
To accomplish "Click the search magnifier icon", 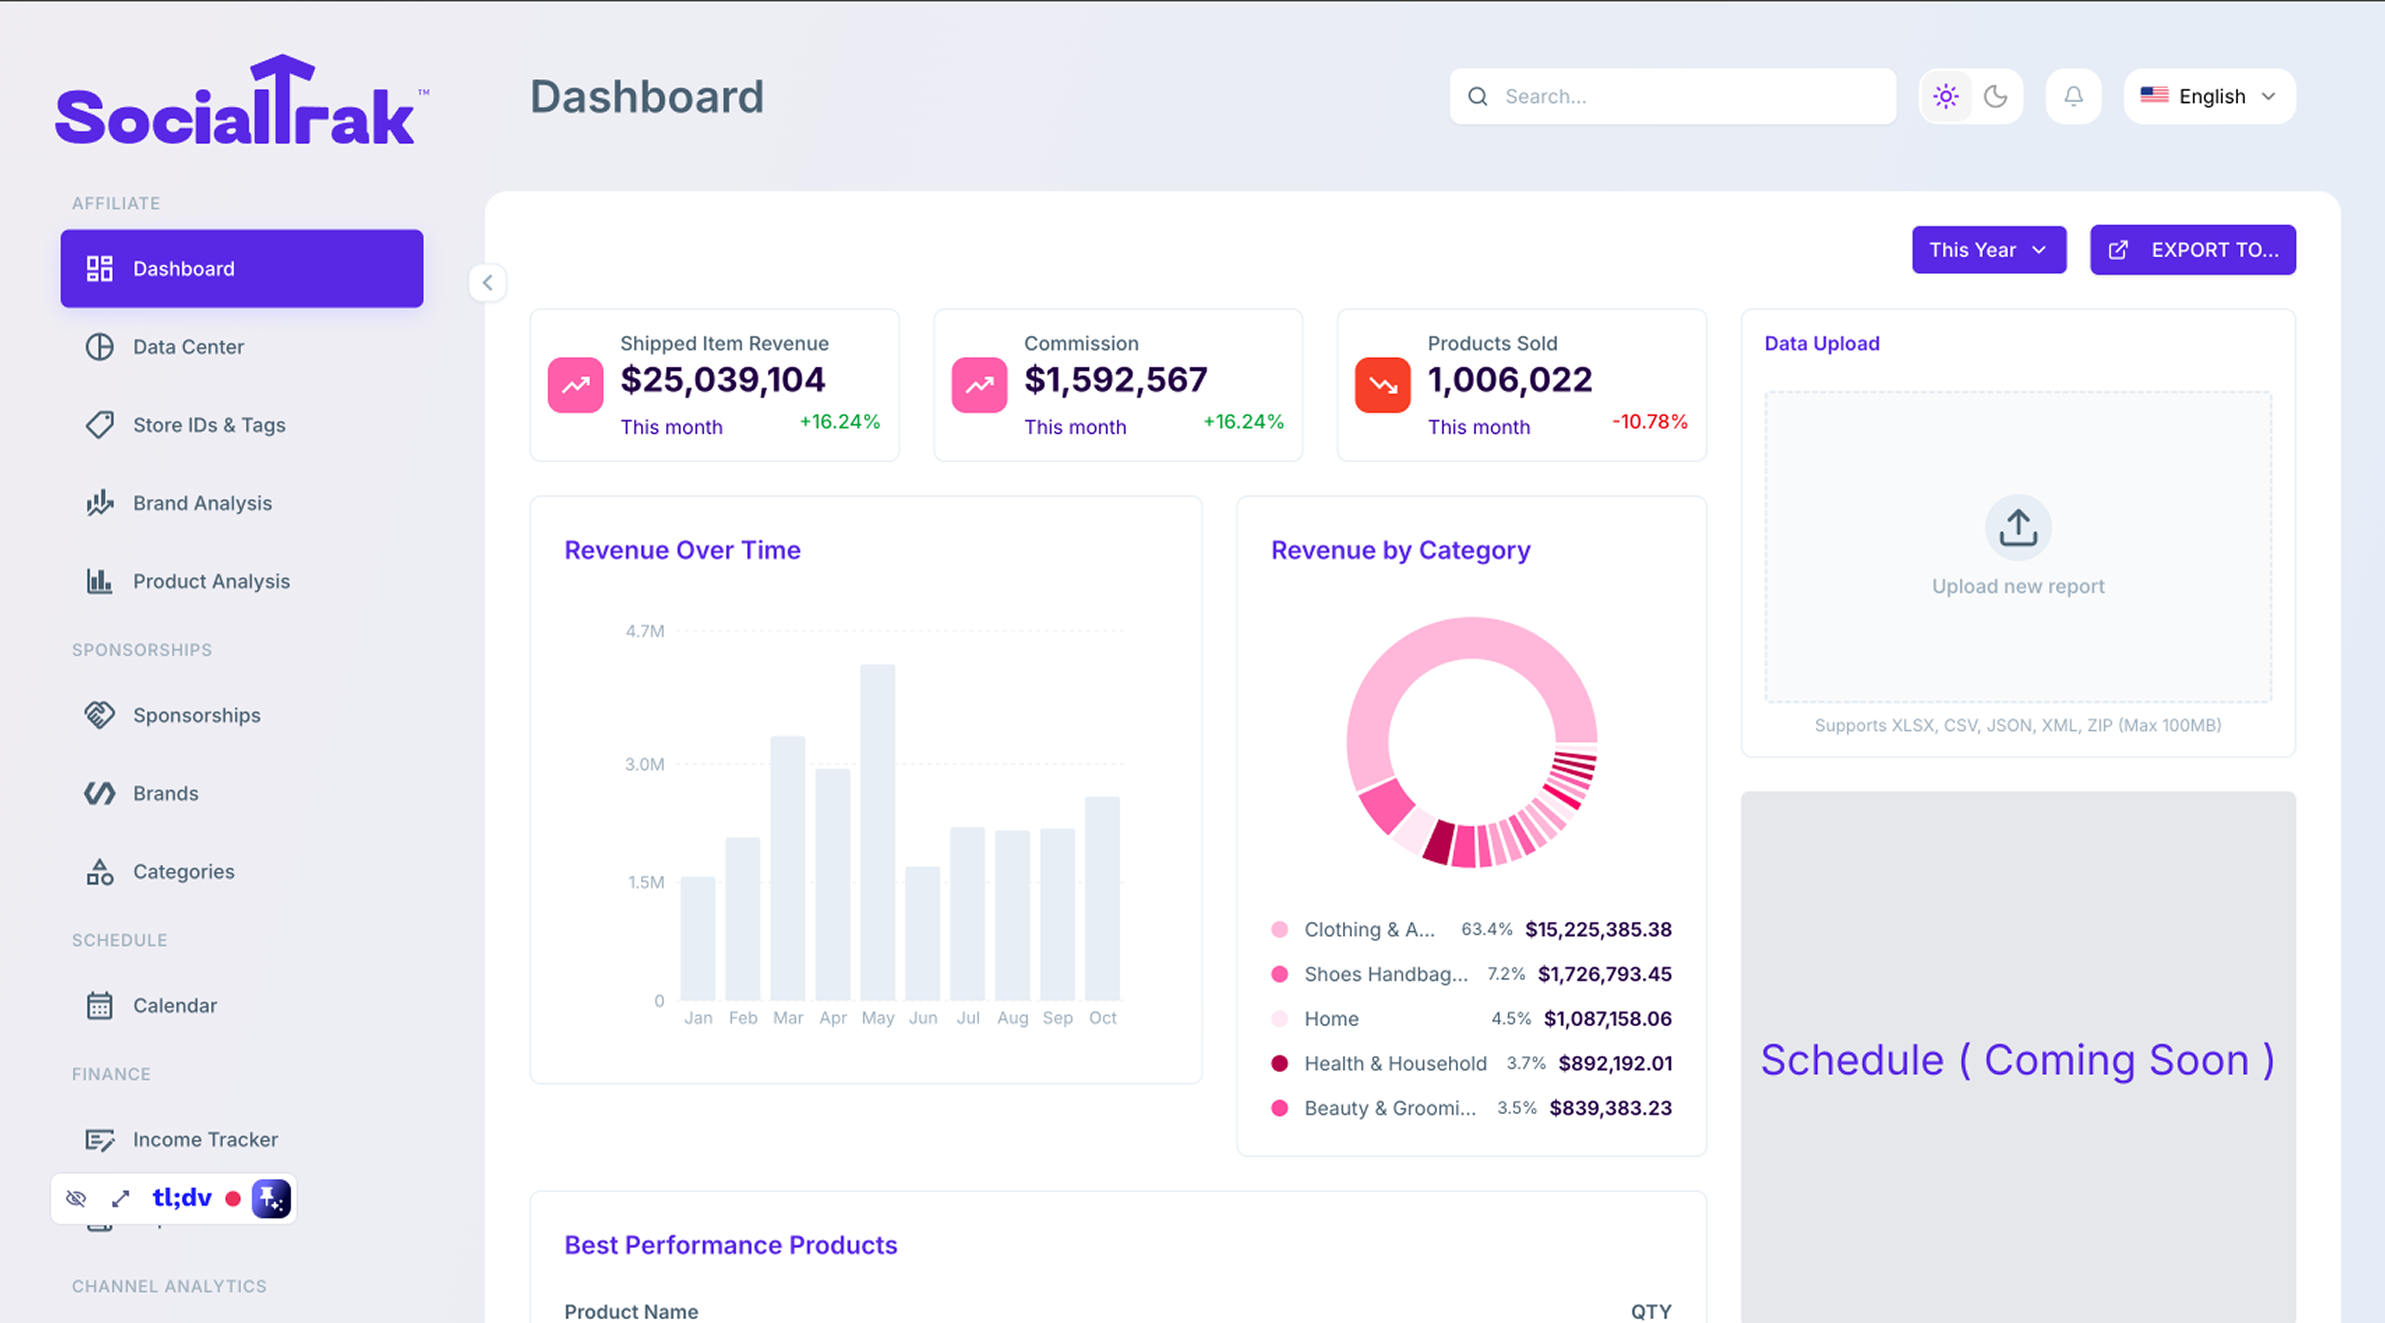I will pos(1478,96).
